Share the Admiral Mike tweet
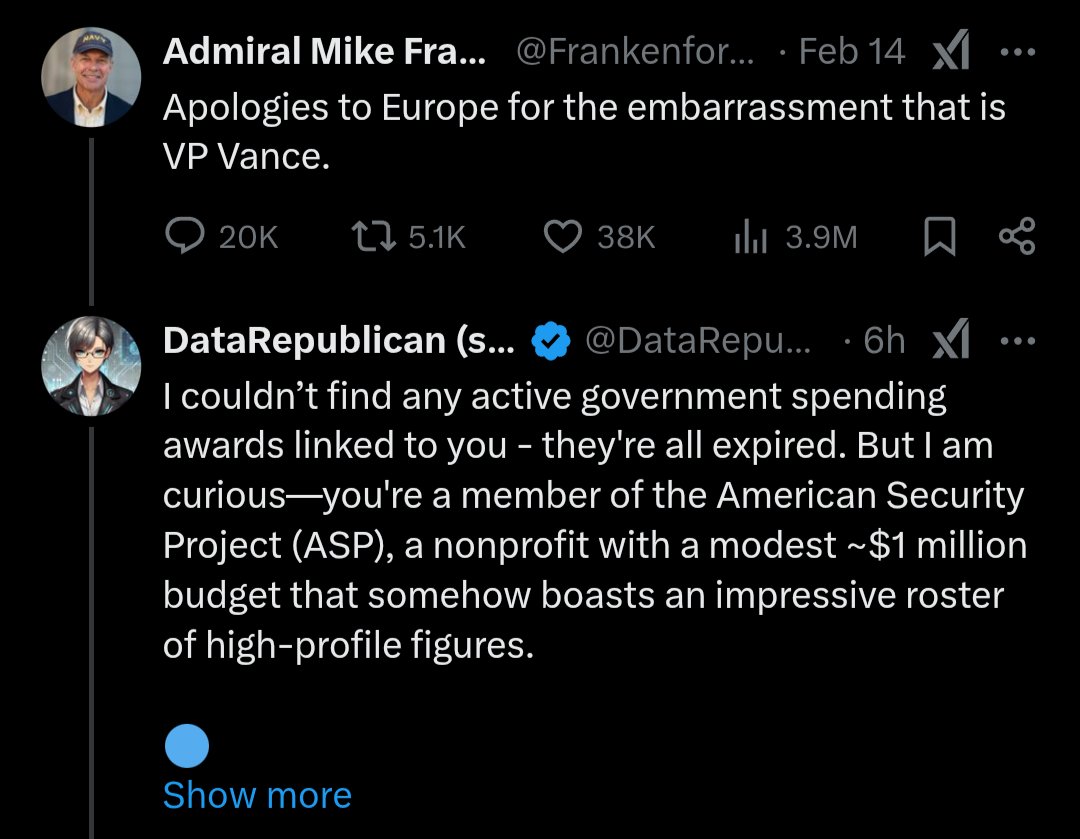This screenshot has width=1080, height=839. pos(1017,236)
